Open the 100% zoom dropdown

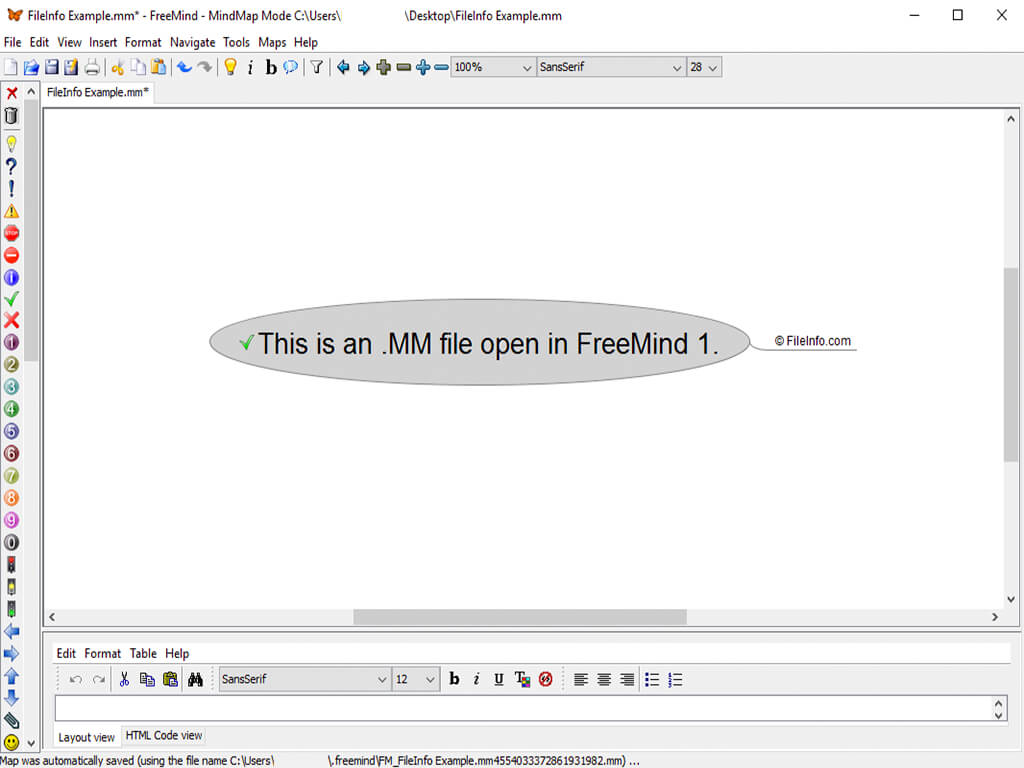[x=492, y=67]
